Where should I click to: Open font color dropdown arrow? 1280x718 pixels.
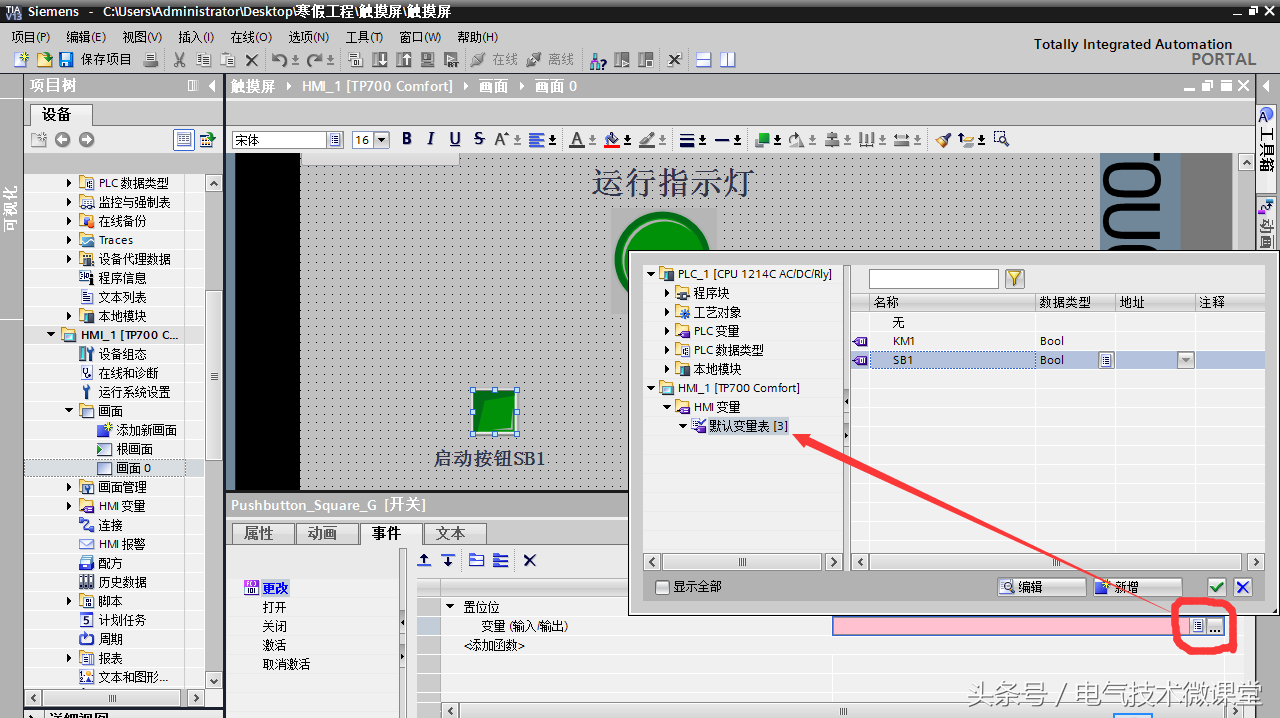pos(592,140)
